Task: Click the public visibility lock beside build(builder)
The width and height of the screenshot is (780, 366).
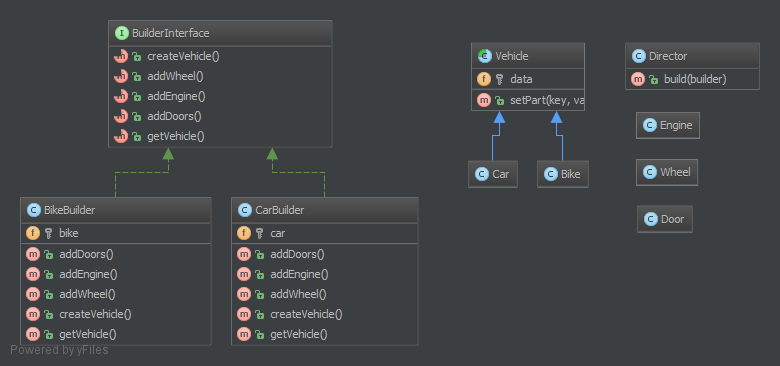Action: (x=654, y=80)
